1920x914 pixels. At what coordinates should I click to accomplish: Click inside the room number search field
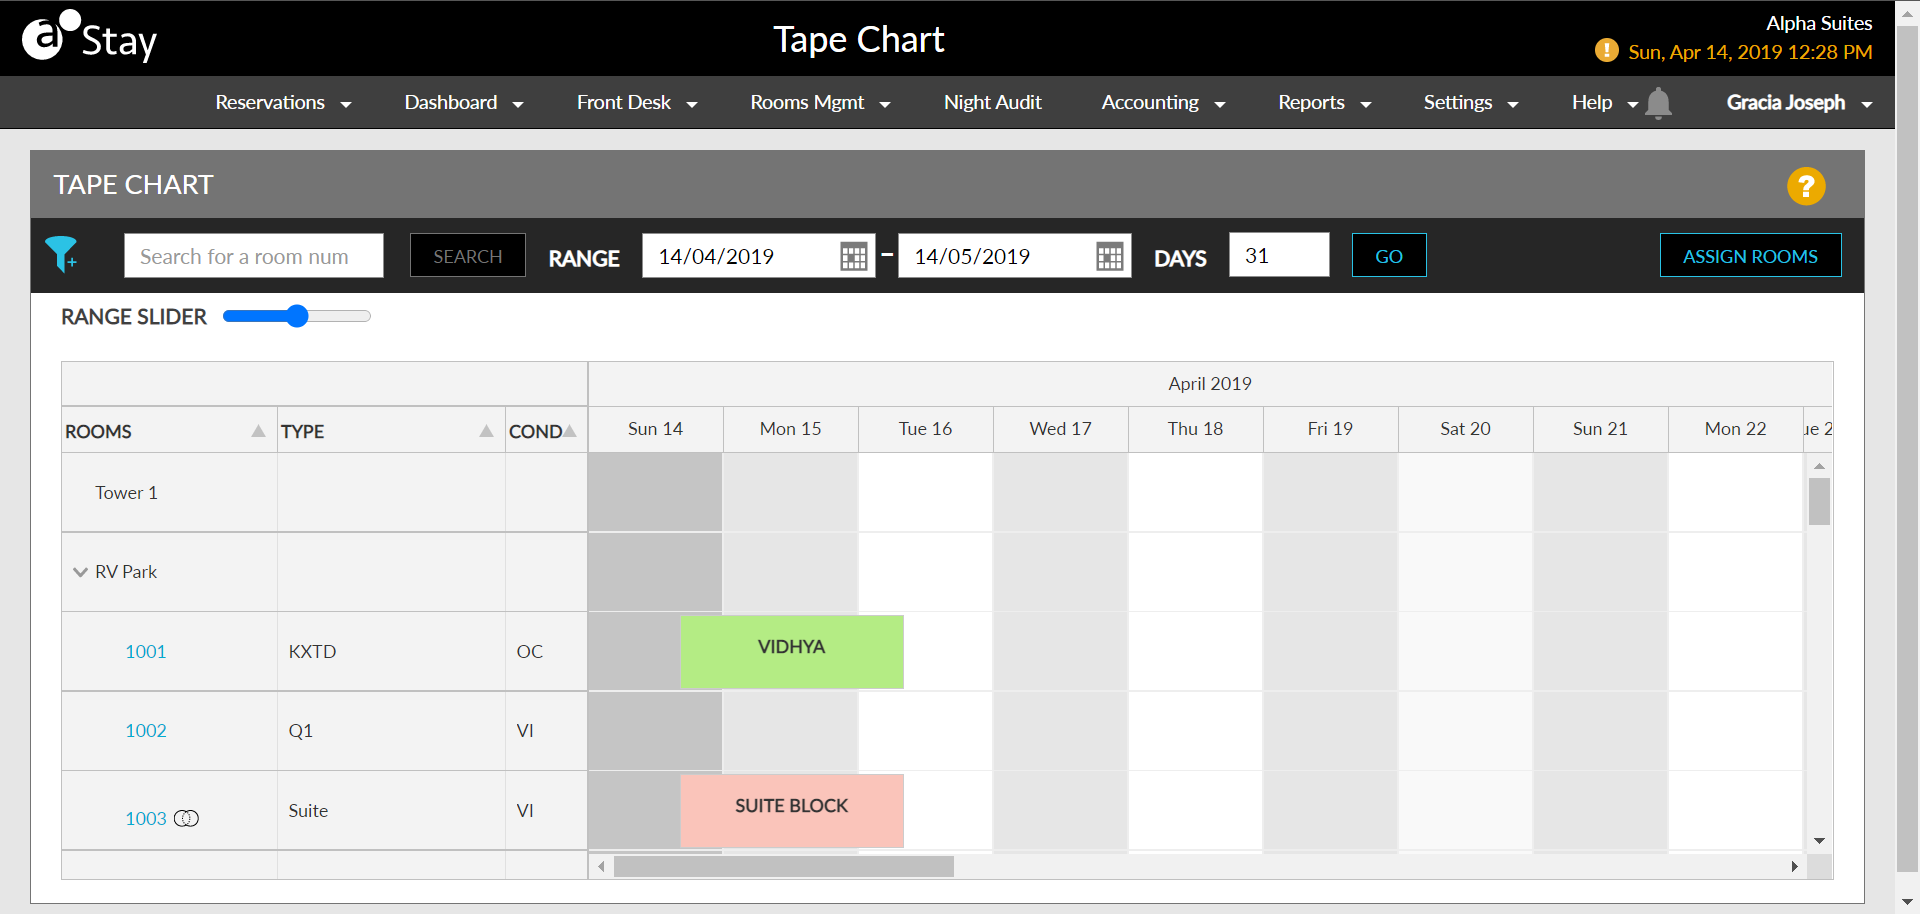pyautogui.click(x=253, y=256)
